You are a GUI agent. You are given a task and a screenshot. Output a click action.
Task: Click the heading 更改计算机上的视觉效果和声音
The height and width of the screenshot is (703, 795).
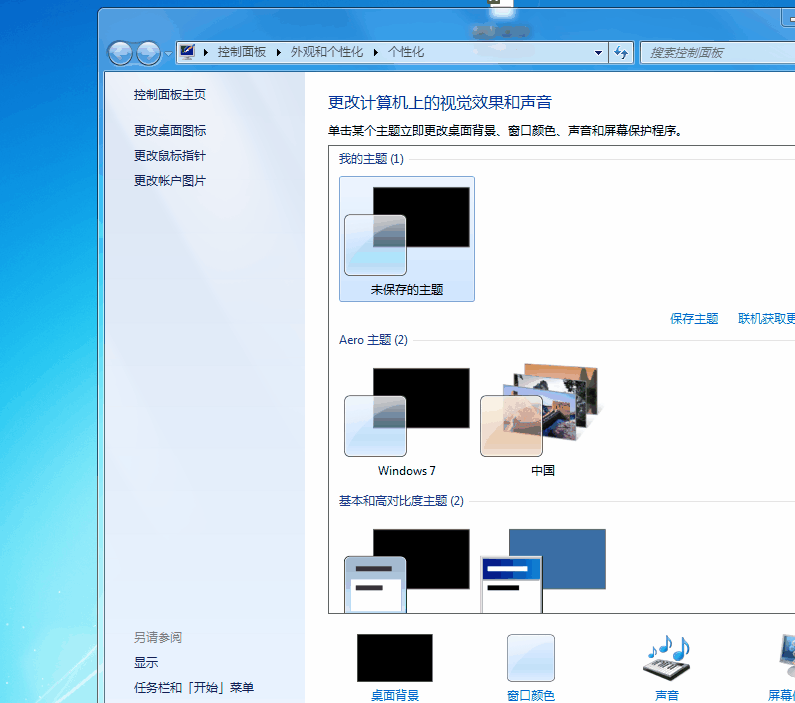point(440,102)
